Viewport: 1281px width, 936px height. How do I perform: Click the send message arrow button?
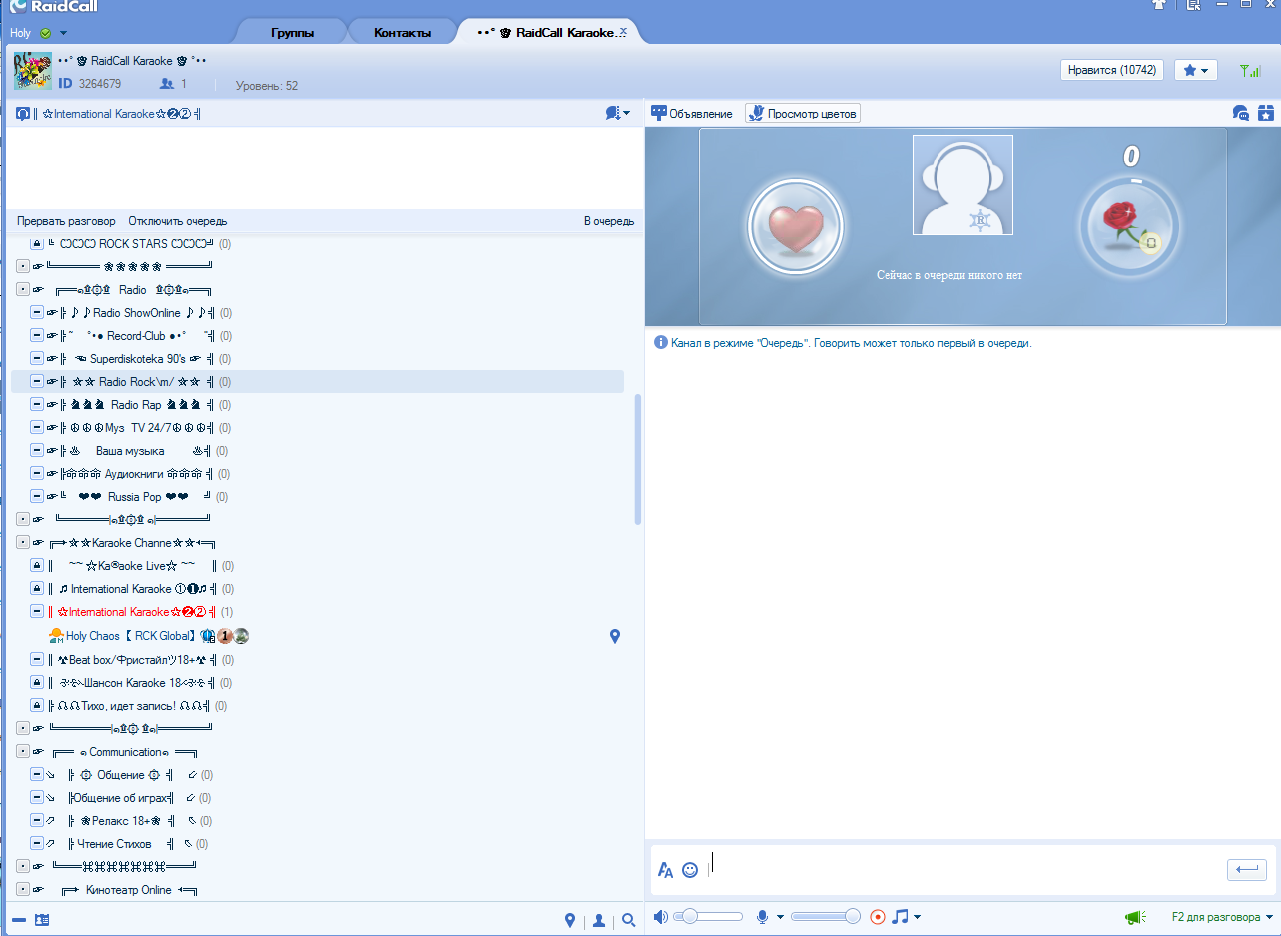(1247, 870)
